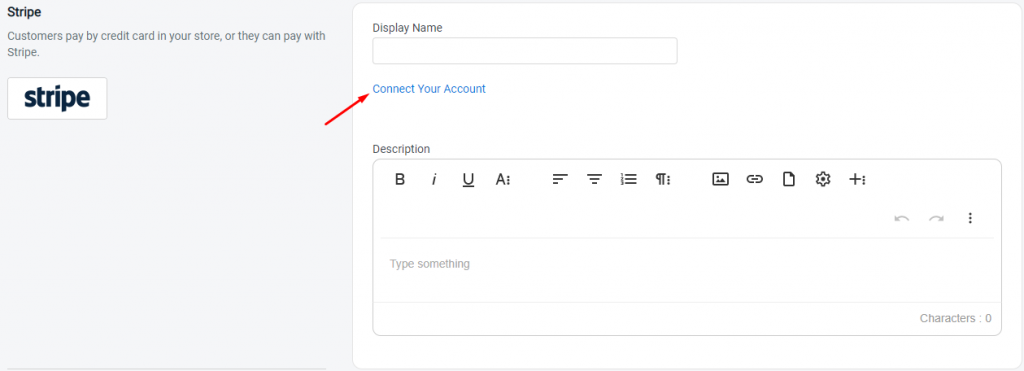Image resolution: width=1024 pixels, height=371 pixels.
Task: Focus the Display Name input field
Action: [x=524, y=51]
